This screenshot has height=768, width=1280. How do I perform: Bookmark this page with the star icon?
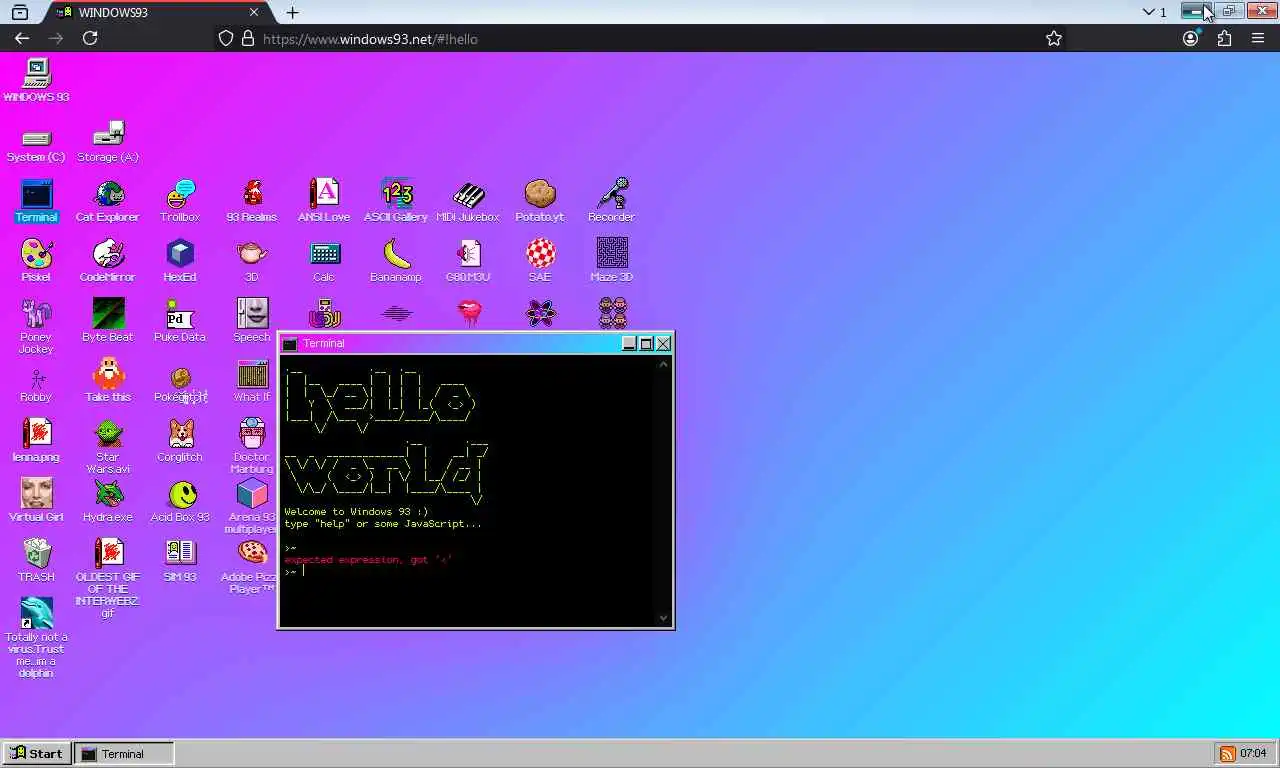(x=1054, y=38)
